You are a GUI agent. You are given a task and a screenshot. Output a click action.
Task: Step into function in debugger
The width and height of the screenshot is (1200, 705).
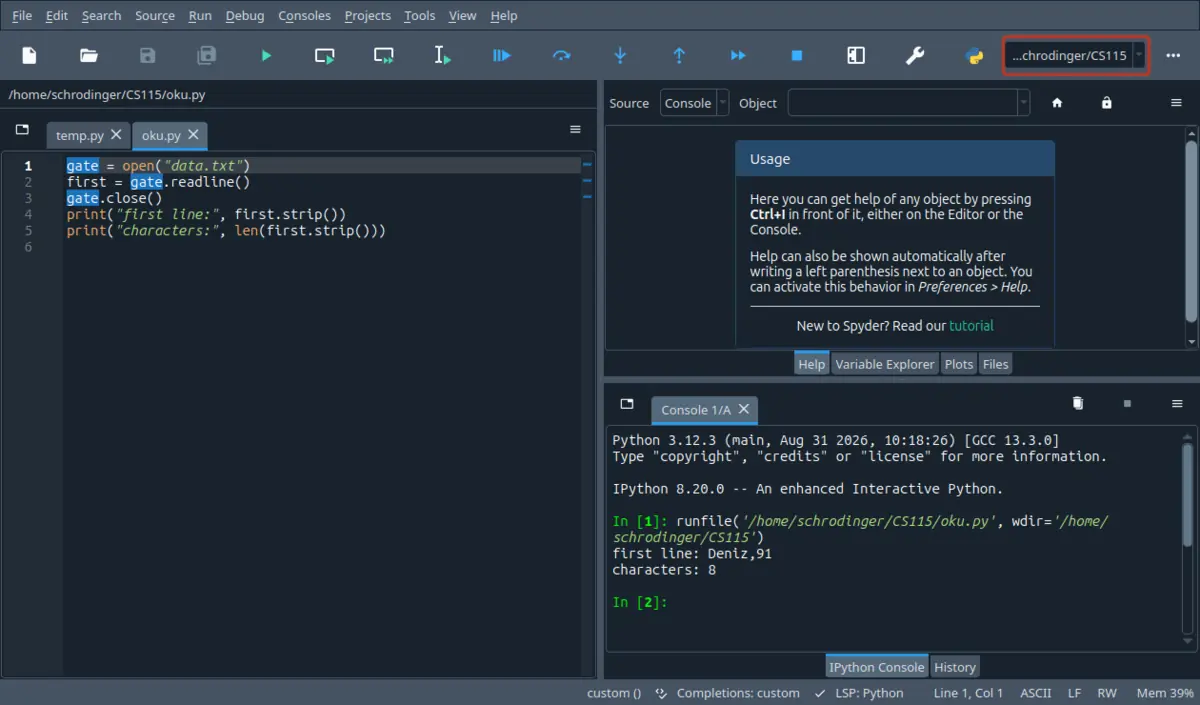click(x=620, y=56)
